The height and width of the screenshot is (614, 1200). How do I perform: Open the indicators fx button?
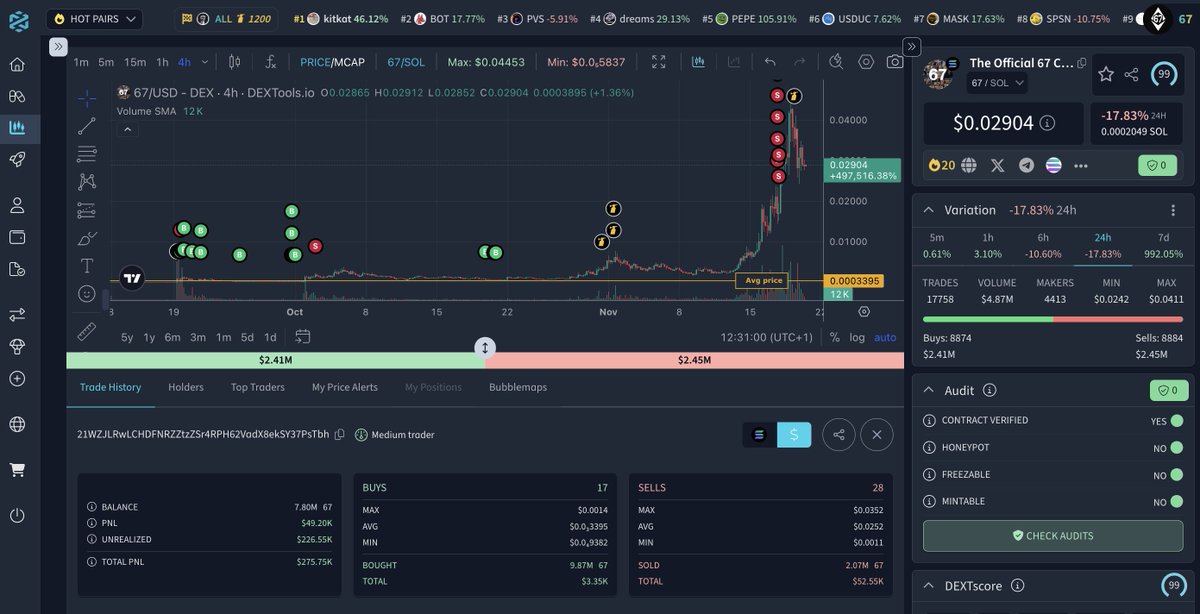tap(270, 62)
